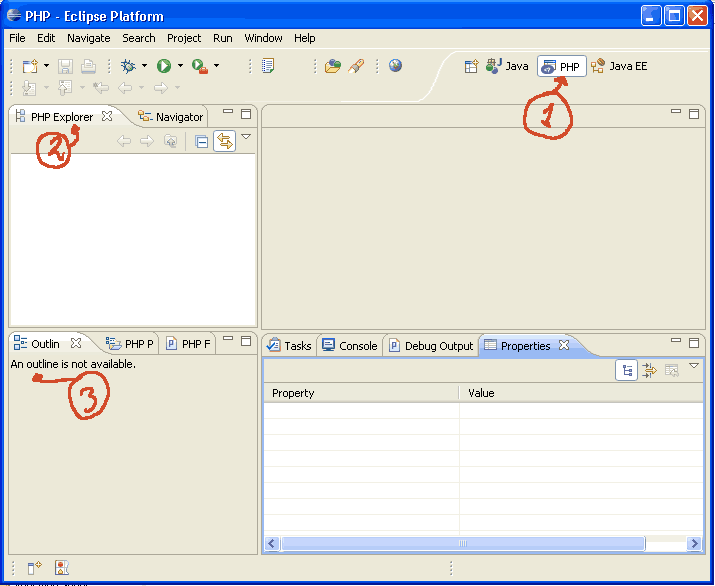This screenshot has width=715, height=586.
Task: Switch to the Java perspective
Action: 507,67
